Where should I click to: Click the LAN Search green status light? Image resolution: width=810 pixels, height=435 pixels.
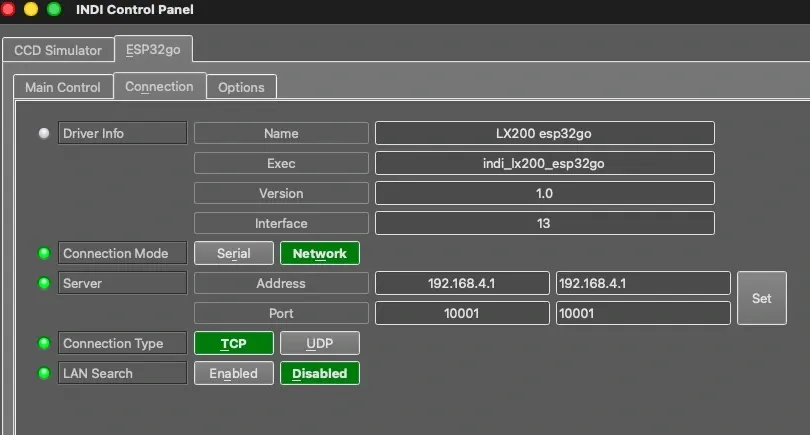[x=44, y=373]
